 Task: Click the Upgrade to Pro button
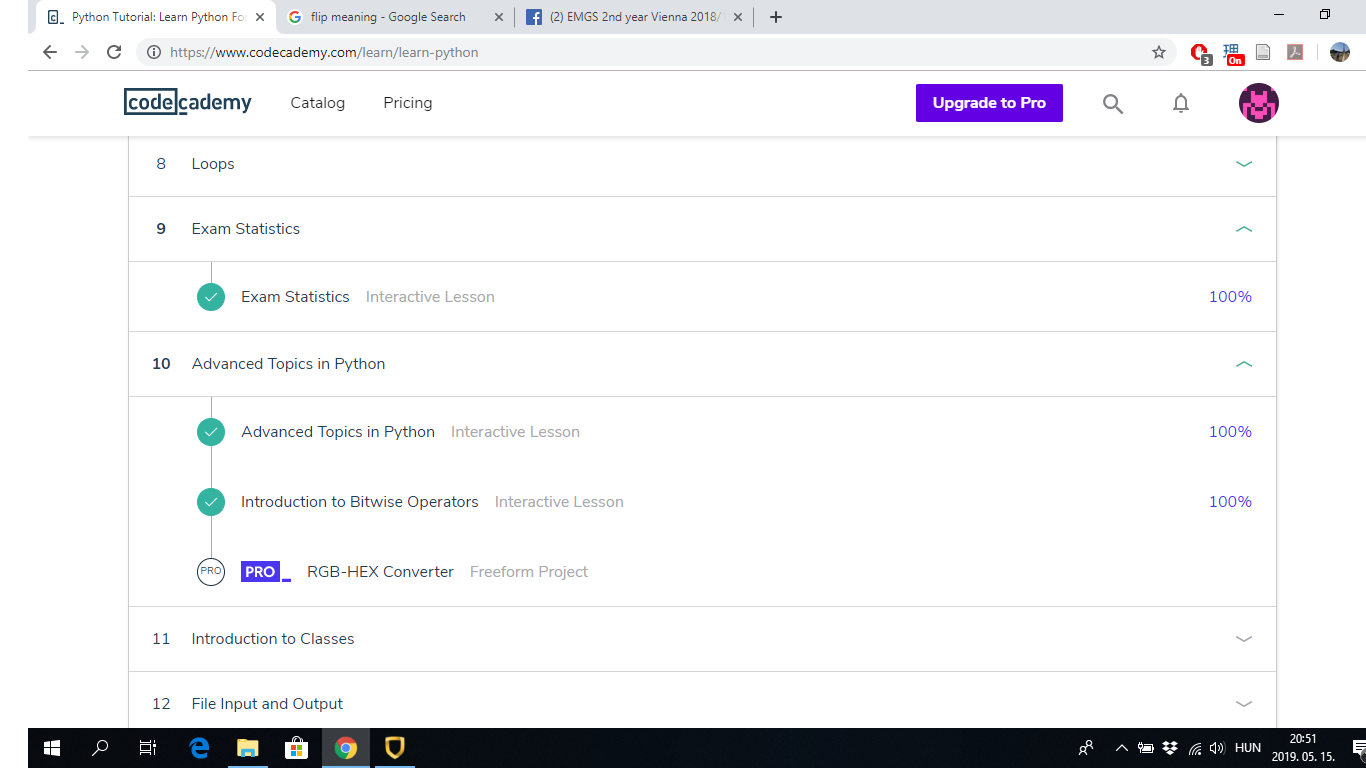[x=989, y=103]
